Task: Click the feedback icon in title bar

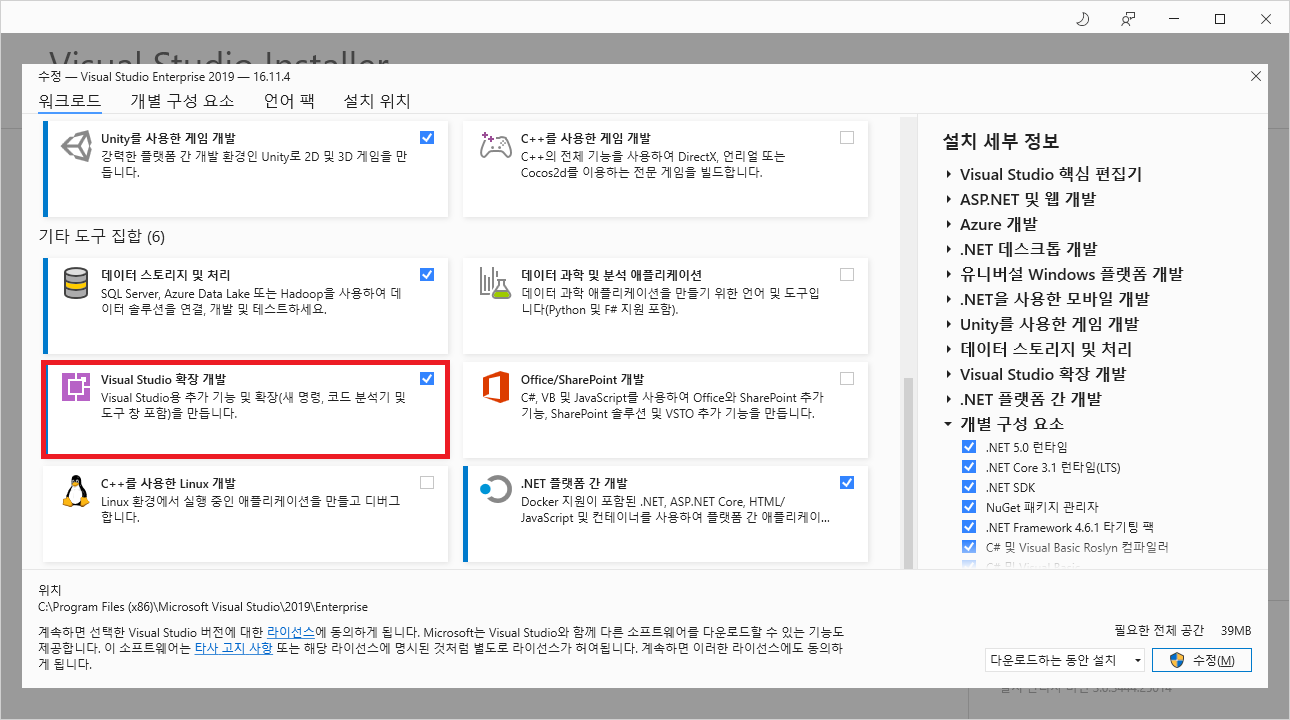Action: (x=1128, y=19)
